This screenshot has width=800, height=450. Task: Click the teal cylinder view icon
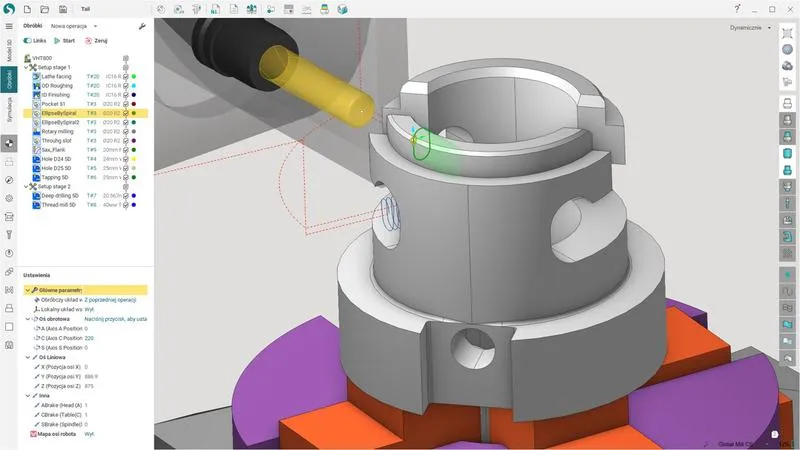click(787, 153)
